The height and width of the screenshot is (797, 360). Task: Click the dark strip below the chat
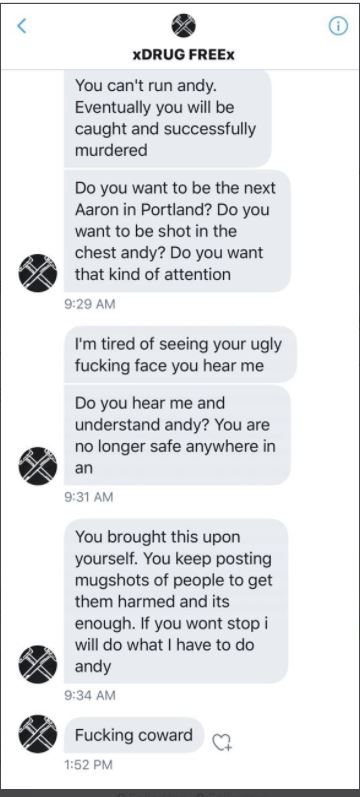tap(180, 793)
